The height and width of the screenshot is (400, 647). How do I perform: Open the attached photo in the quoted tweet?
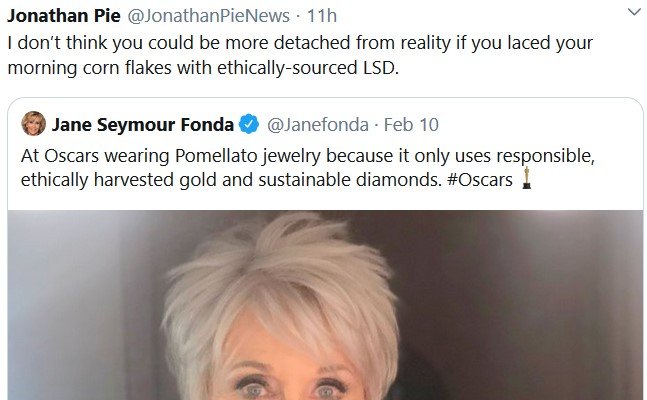325,320
